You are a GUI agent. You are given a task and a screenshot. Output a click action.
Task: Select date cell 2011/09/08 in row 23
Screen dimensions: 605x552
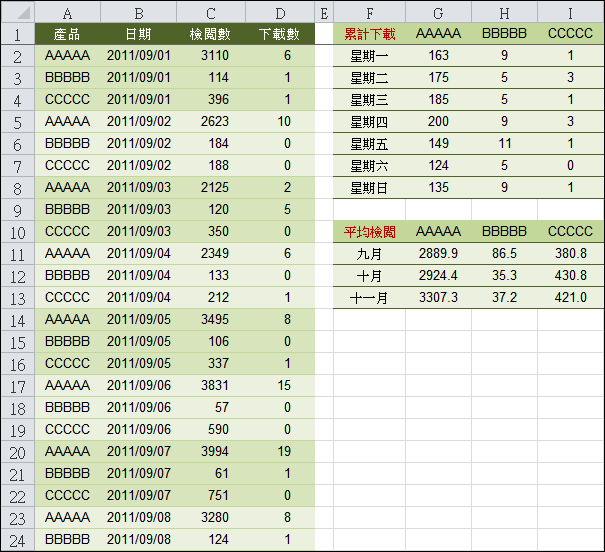pos(139,517)
